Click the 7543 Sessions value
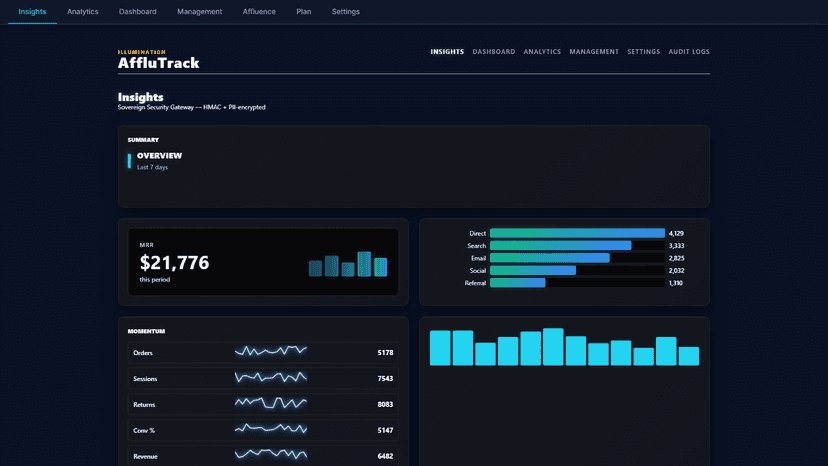Image resolution: width=828 pixels, height=466 pixels. point(385,378)
